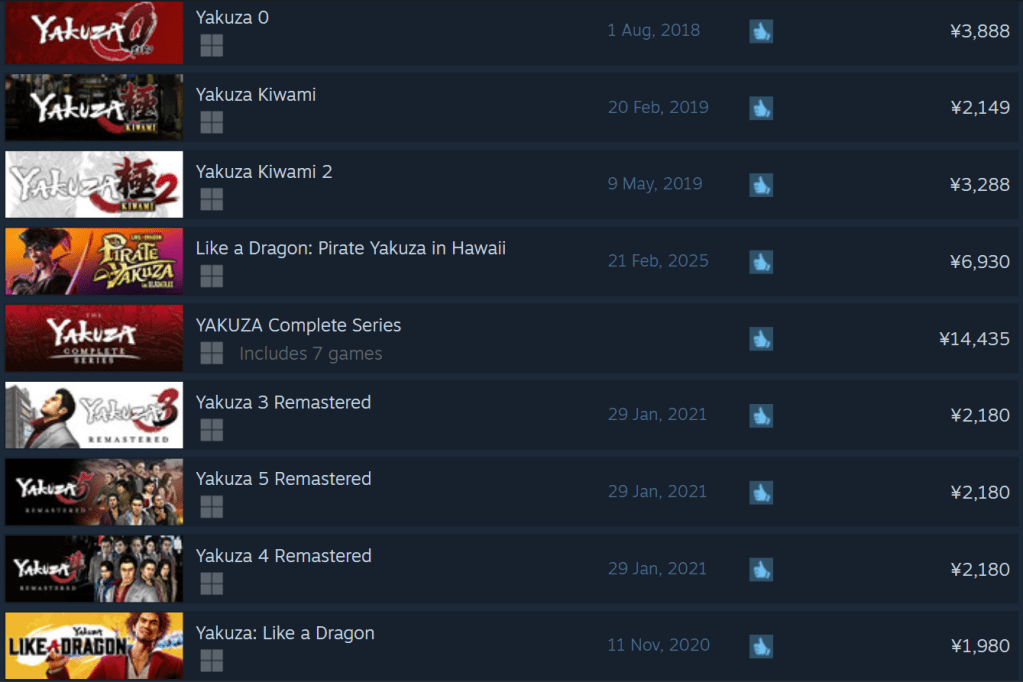Open the Yakuza 0 capsule image
Screen dimensions: 1023x682
tap(94, 32)
